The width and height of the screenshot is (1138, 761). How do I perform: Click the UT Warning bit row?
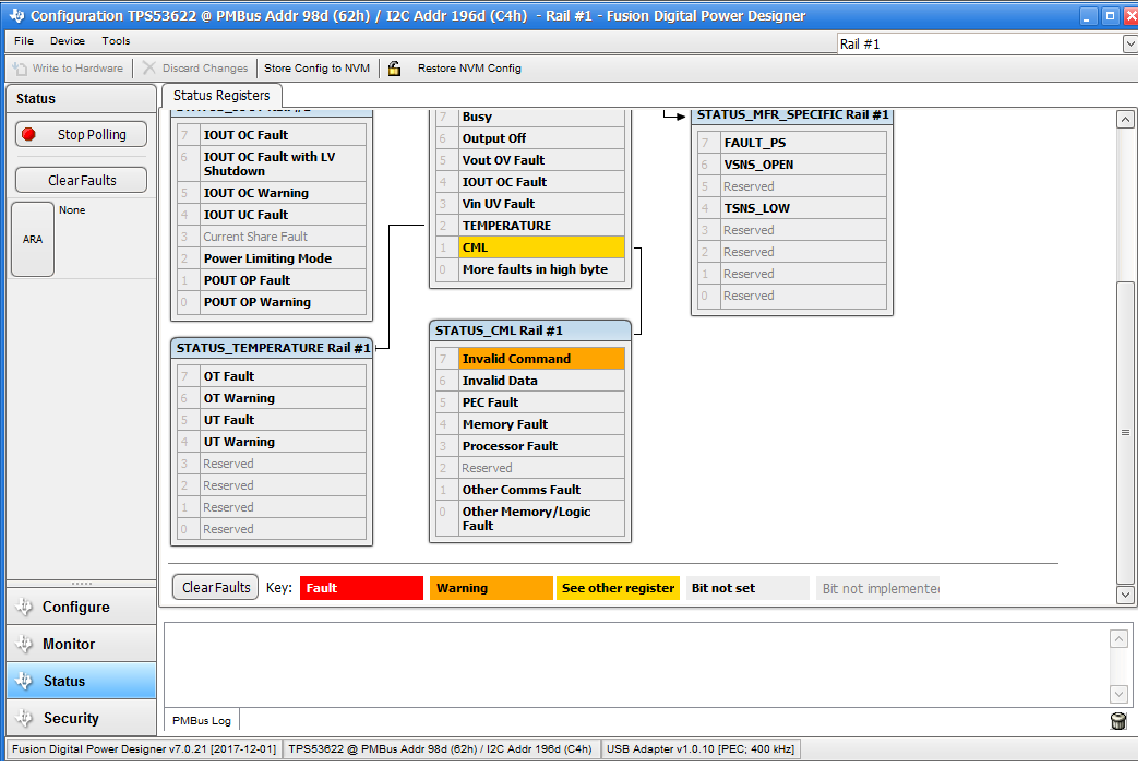(271, 441)
